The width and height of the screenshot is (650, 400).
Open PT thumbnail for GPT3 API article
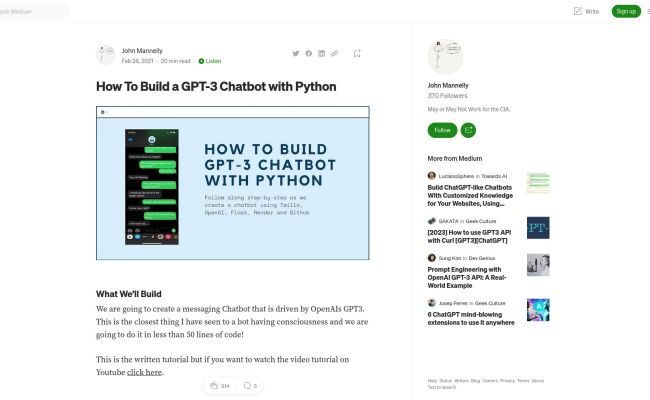pyautogui.click(x=538, y=228)
